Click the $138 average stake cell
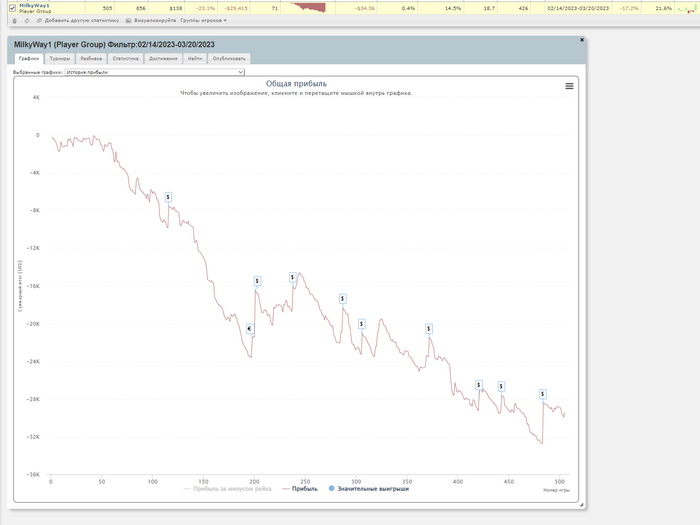 (176, 8)
